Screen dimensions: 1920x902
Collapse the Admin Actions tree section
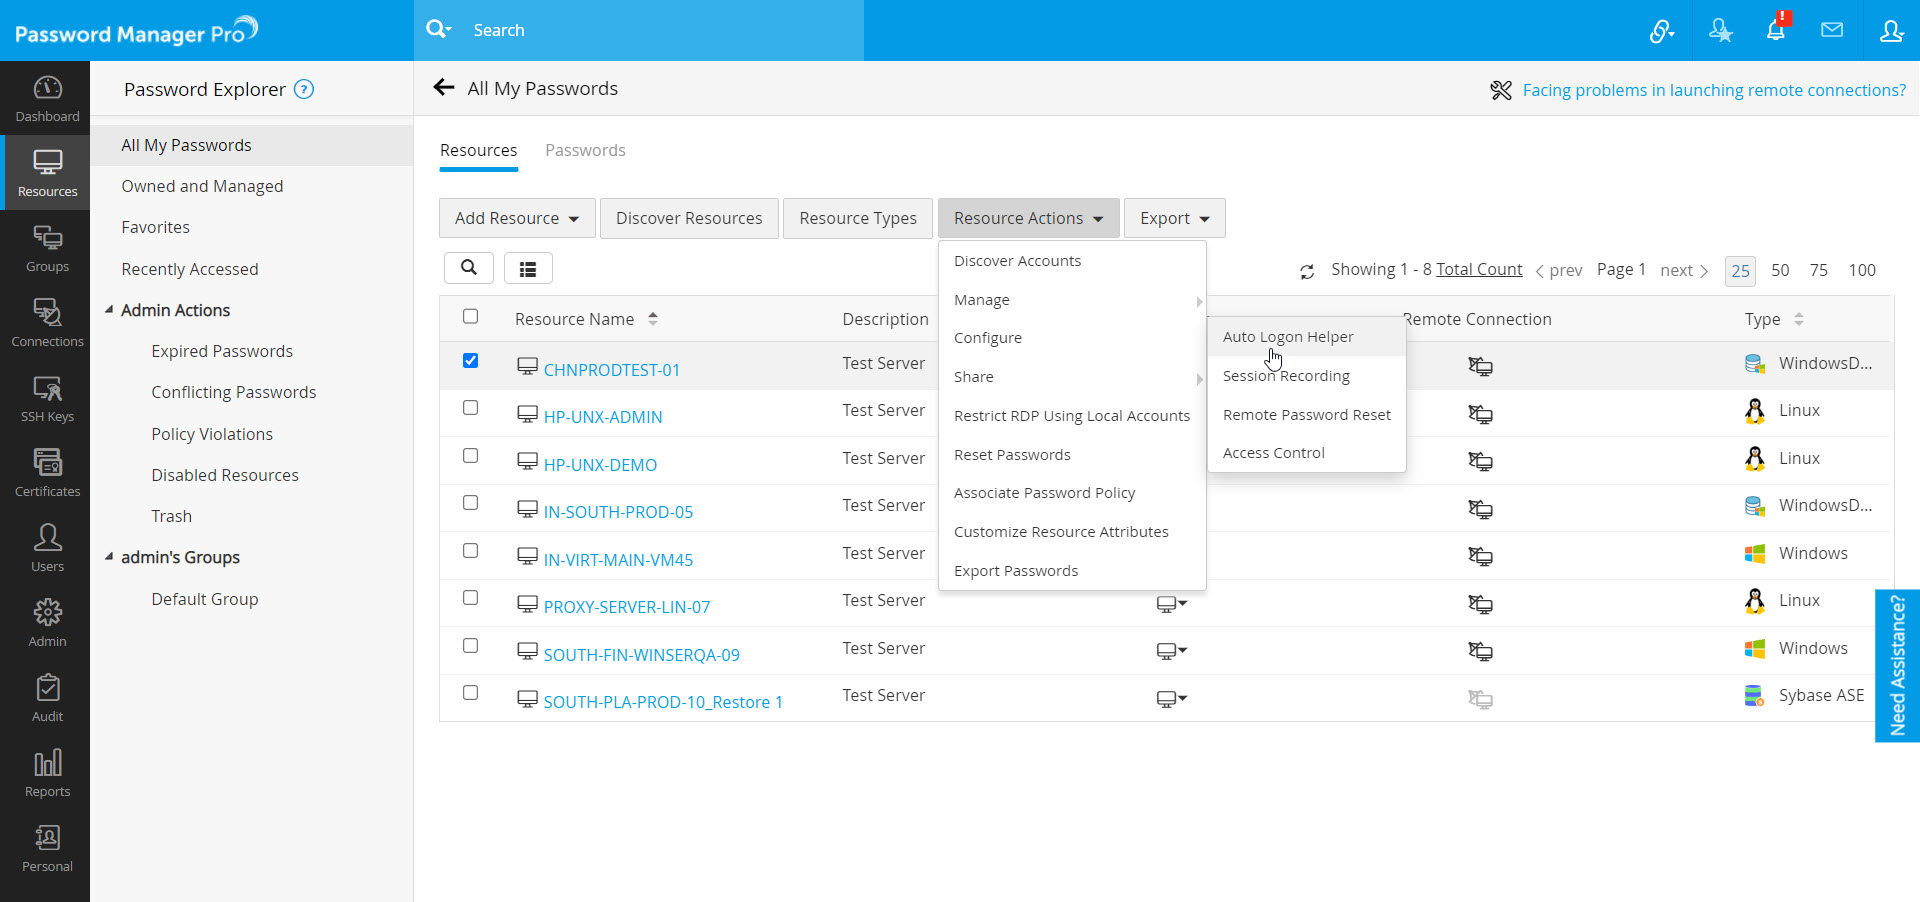[x=109, y=310]
